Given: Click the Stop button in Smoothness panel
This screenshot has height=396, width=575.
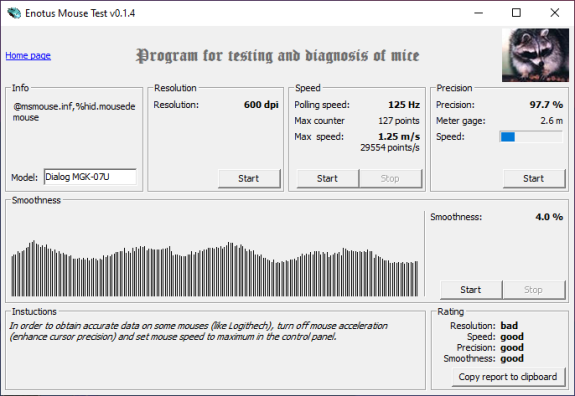Looking at the screenshot, I should tap(534, 290).
